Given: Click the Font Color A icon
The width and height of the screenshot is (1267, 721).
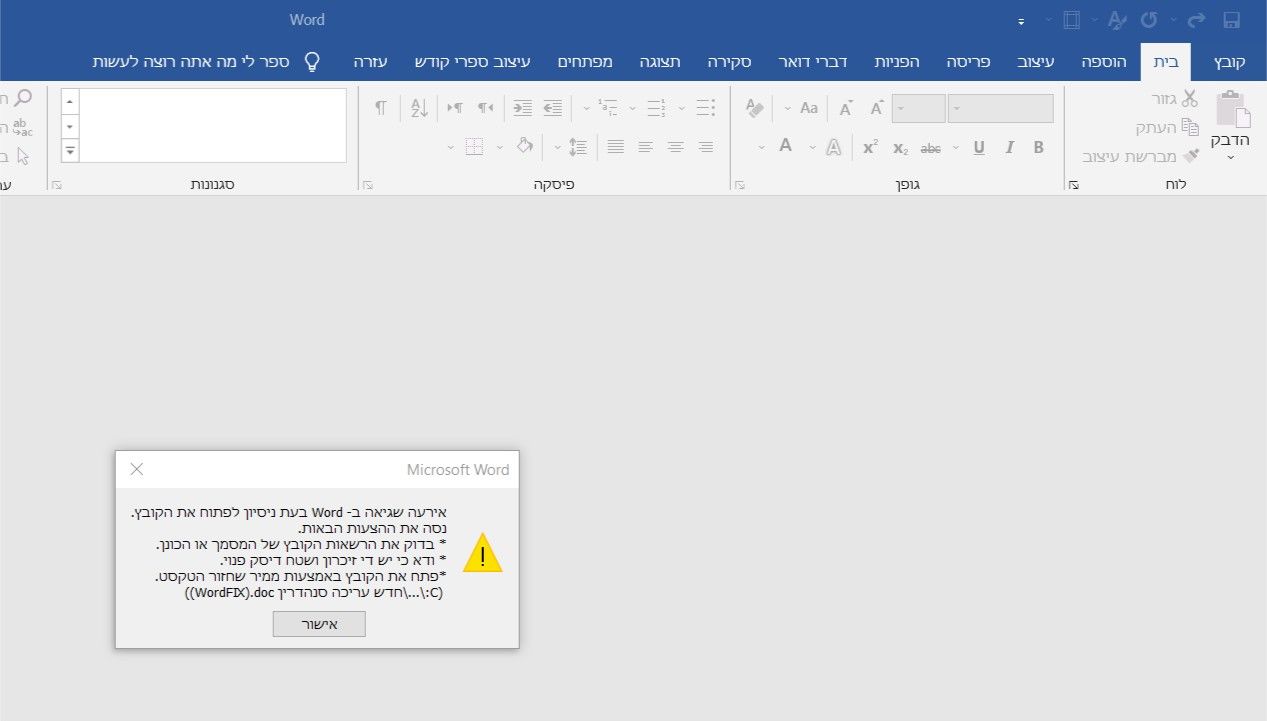Looking at the screenshot, I should pyautogui.click(x=785, y=146).
